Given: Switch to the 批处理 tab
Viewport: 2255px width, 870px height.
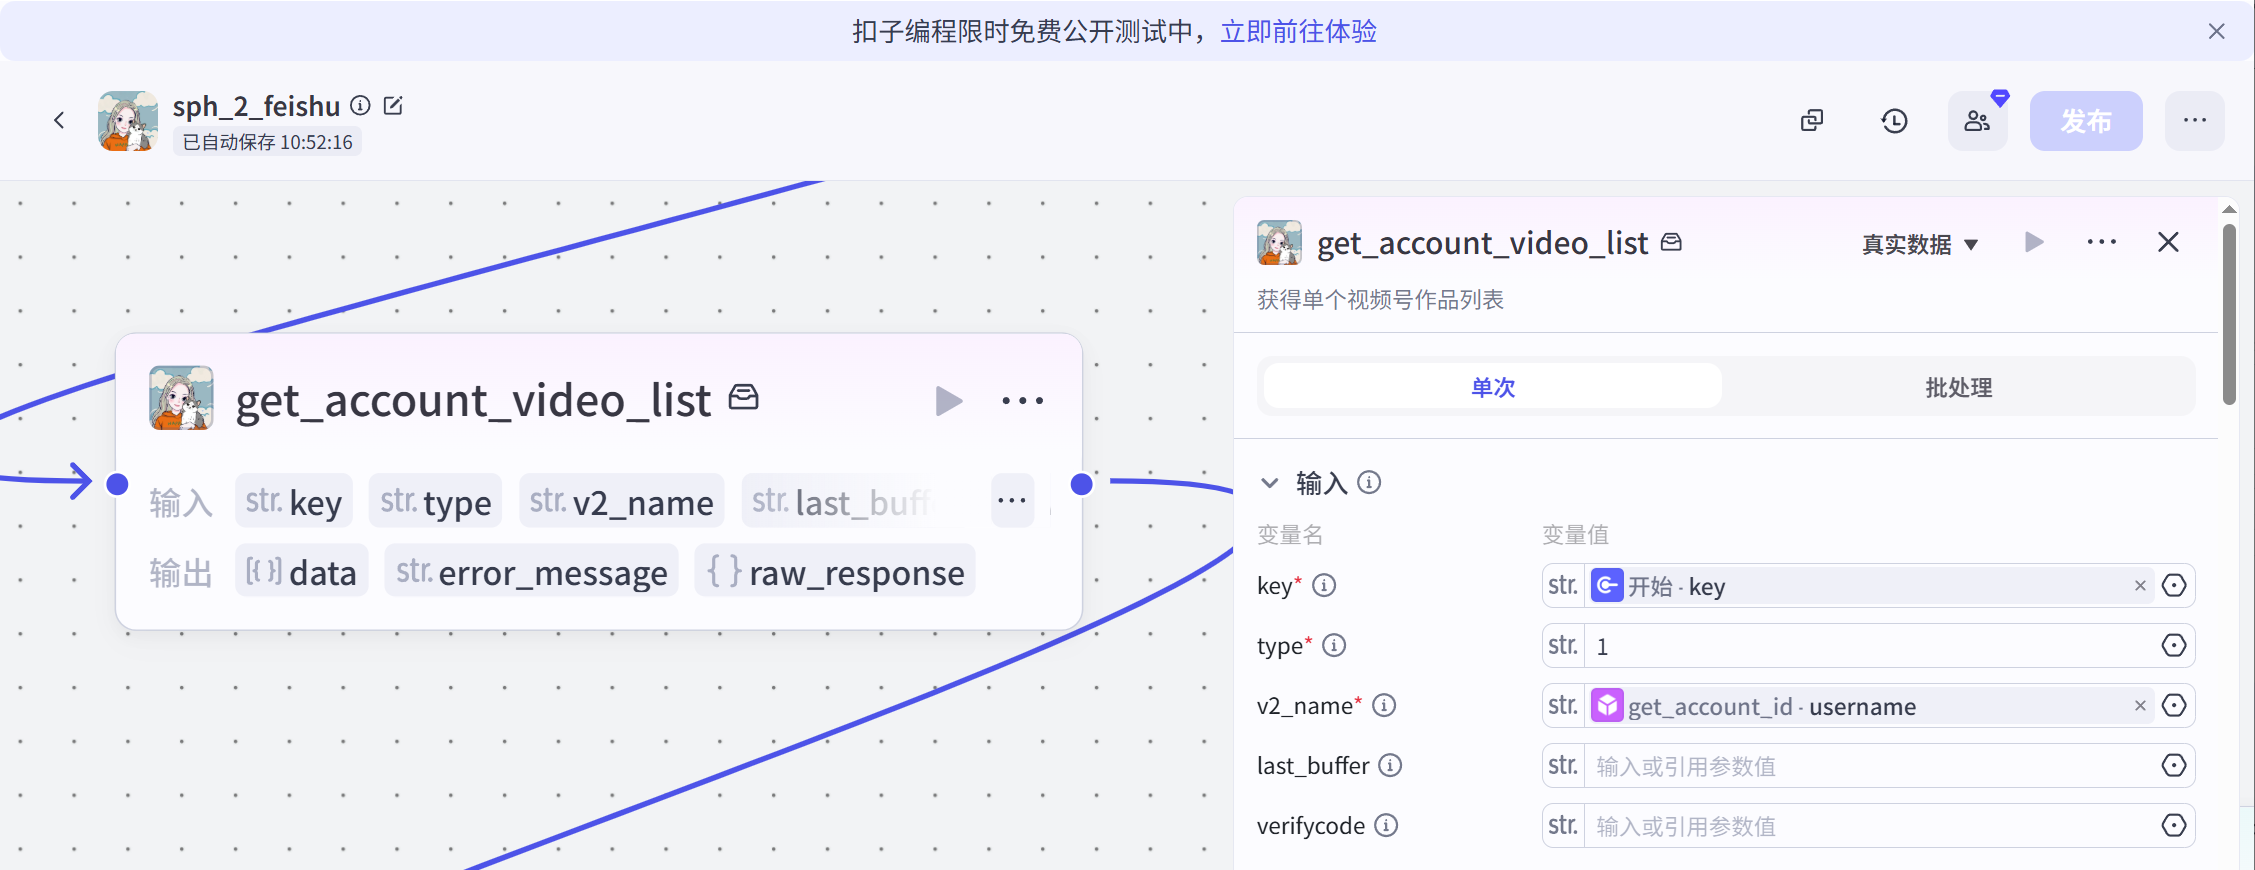Looking at the screenshot, I should click(1958, 386).
